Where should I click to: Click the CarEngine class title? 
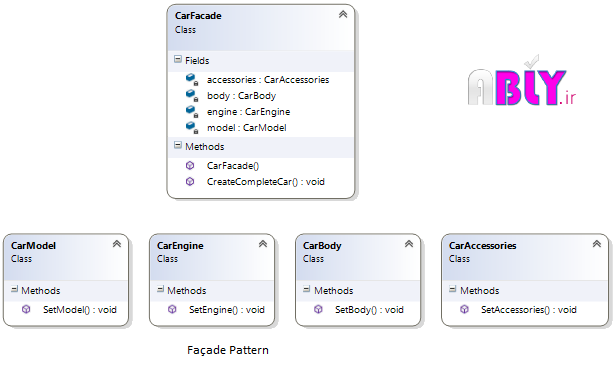coord(180,246)
